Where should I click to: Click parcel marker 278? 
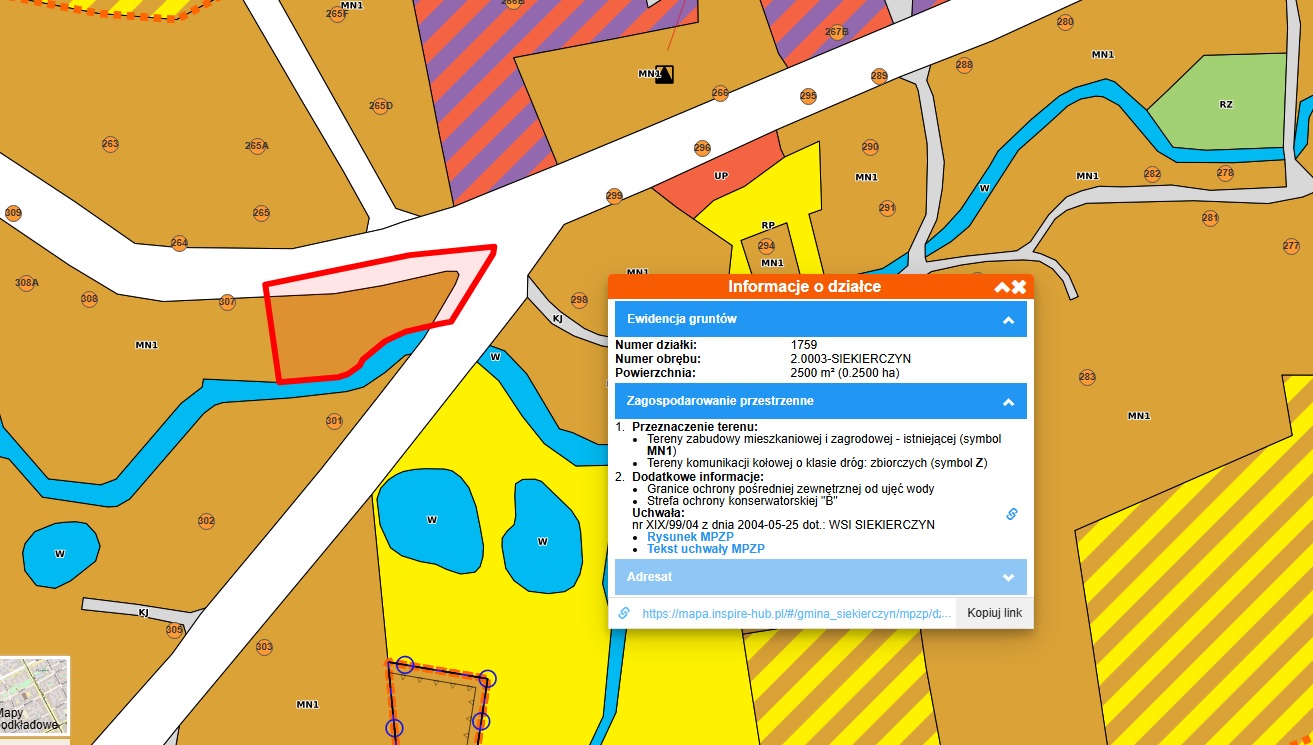pyautogui.click(x=1225, y=173)
